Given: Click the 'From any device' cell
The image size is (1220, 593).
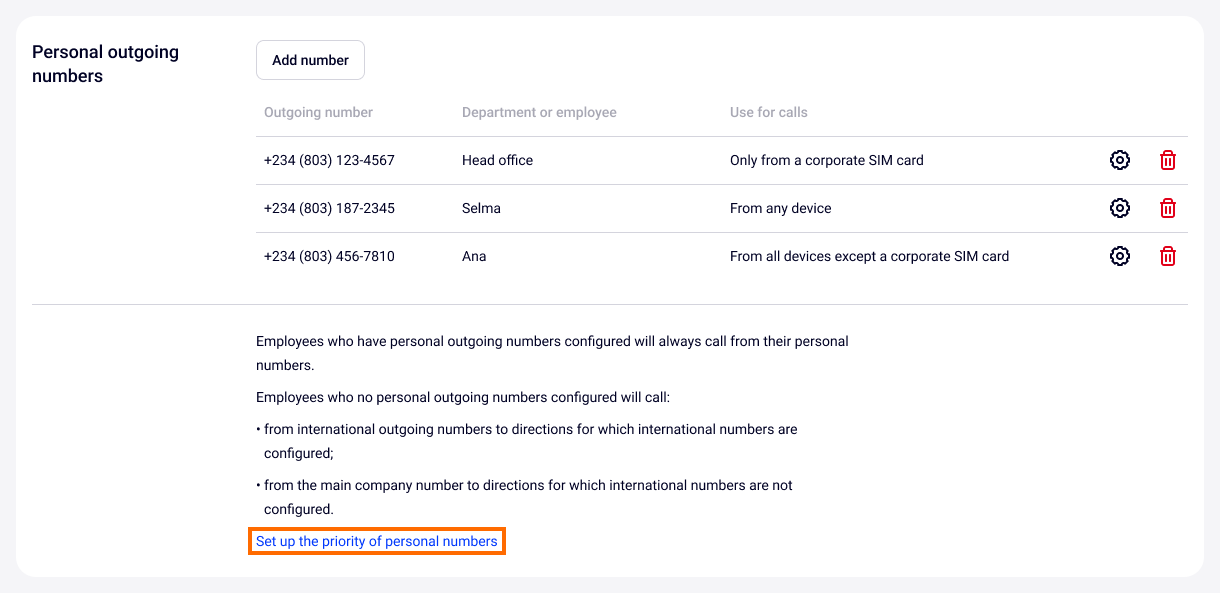Looking at the screenshot, I should click(x=780, y=208).
